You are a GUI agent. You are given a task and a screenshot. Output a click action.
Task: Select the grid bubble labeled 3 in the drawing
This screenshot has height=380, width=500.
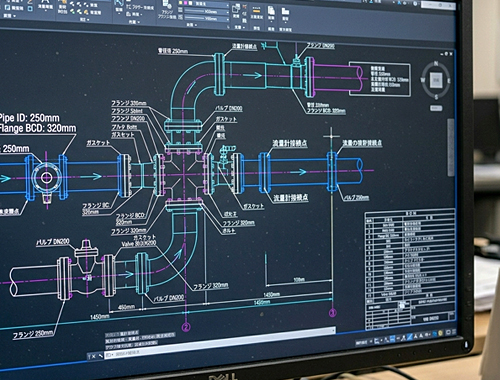coord(333,313)
